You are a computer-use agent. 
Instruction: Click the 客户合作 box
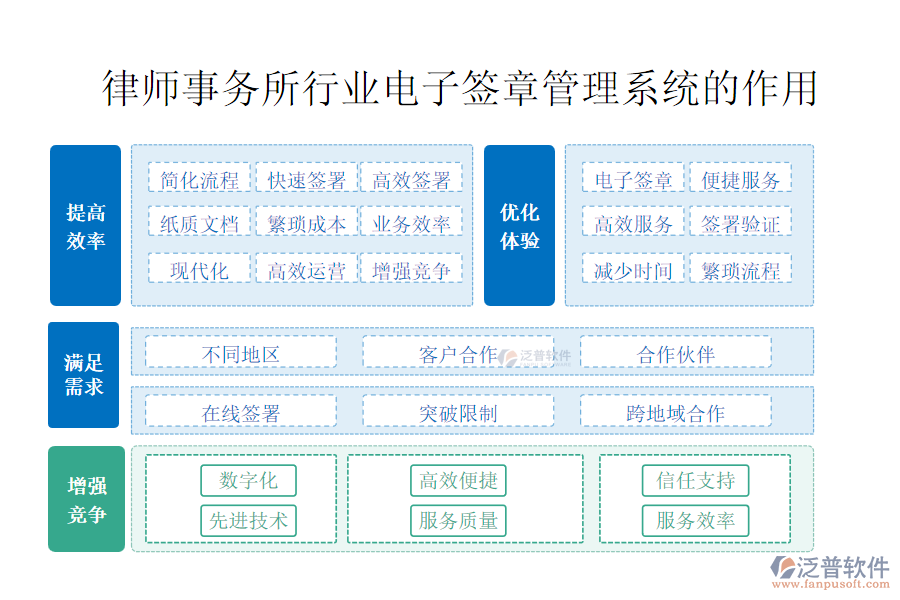coord(458,352)
